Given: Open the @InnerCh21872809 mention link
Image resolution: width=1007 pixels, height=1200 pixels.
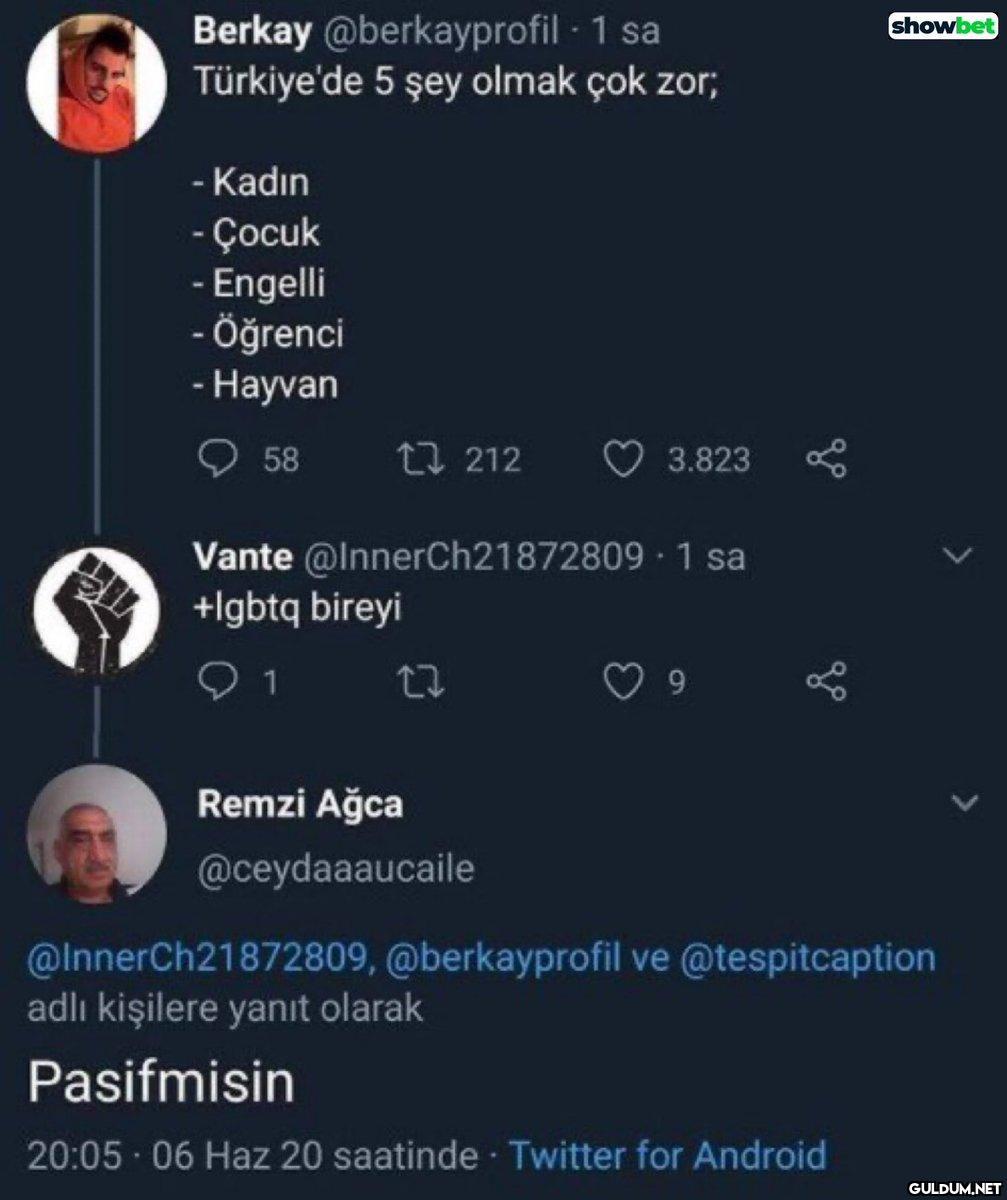Looking at the screenshot, I should (x=199, y=958).
